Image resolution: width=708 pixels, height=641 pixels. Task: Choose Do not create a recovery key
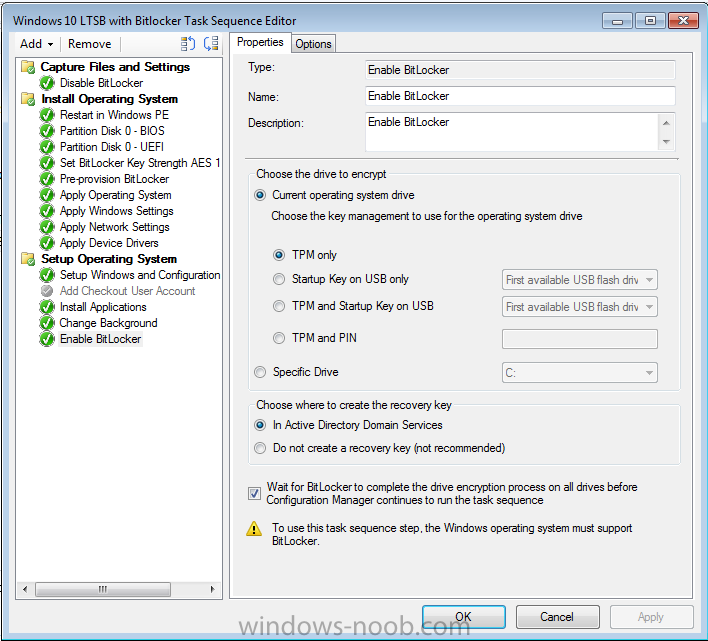260,448
